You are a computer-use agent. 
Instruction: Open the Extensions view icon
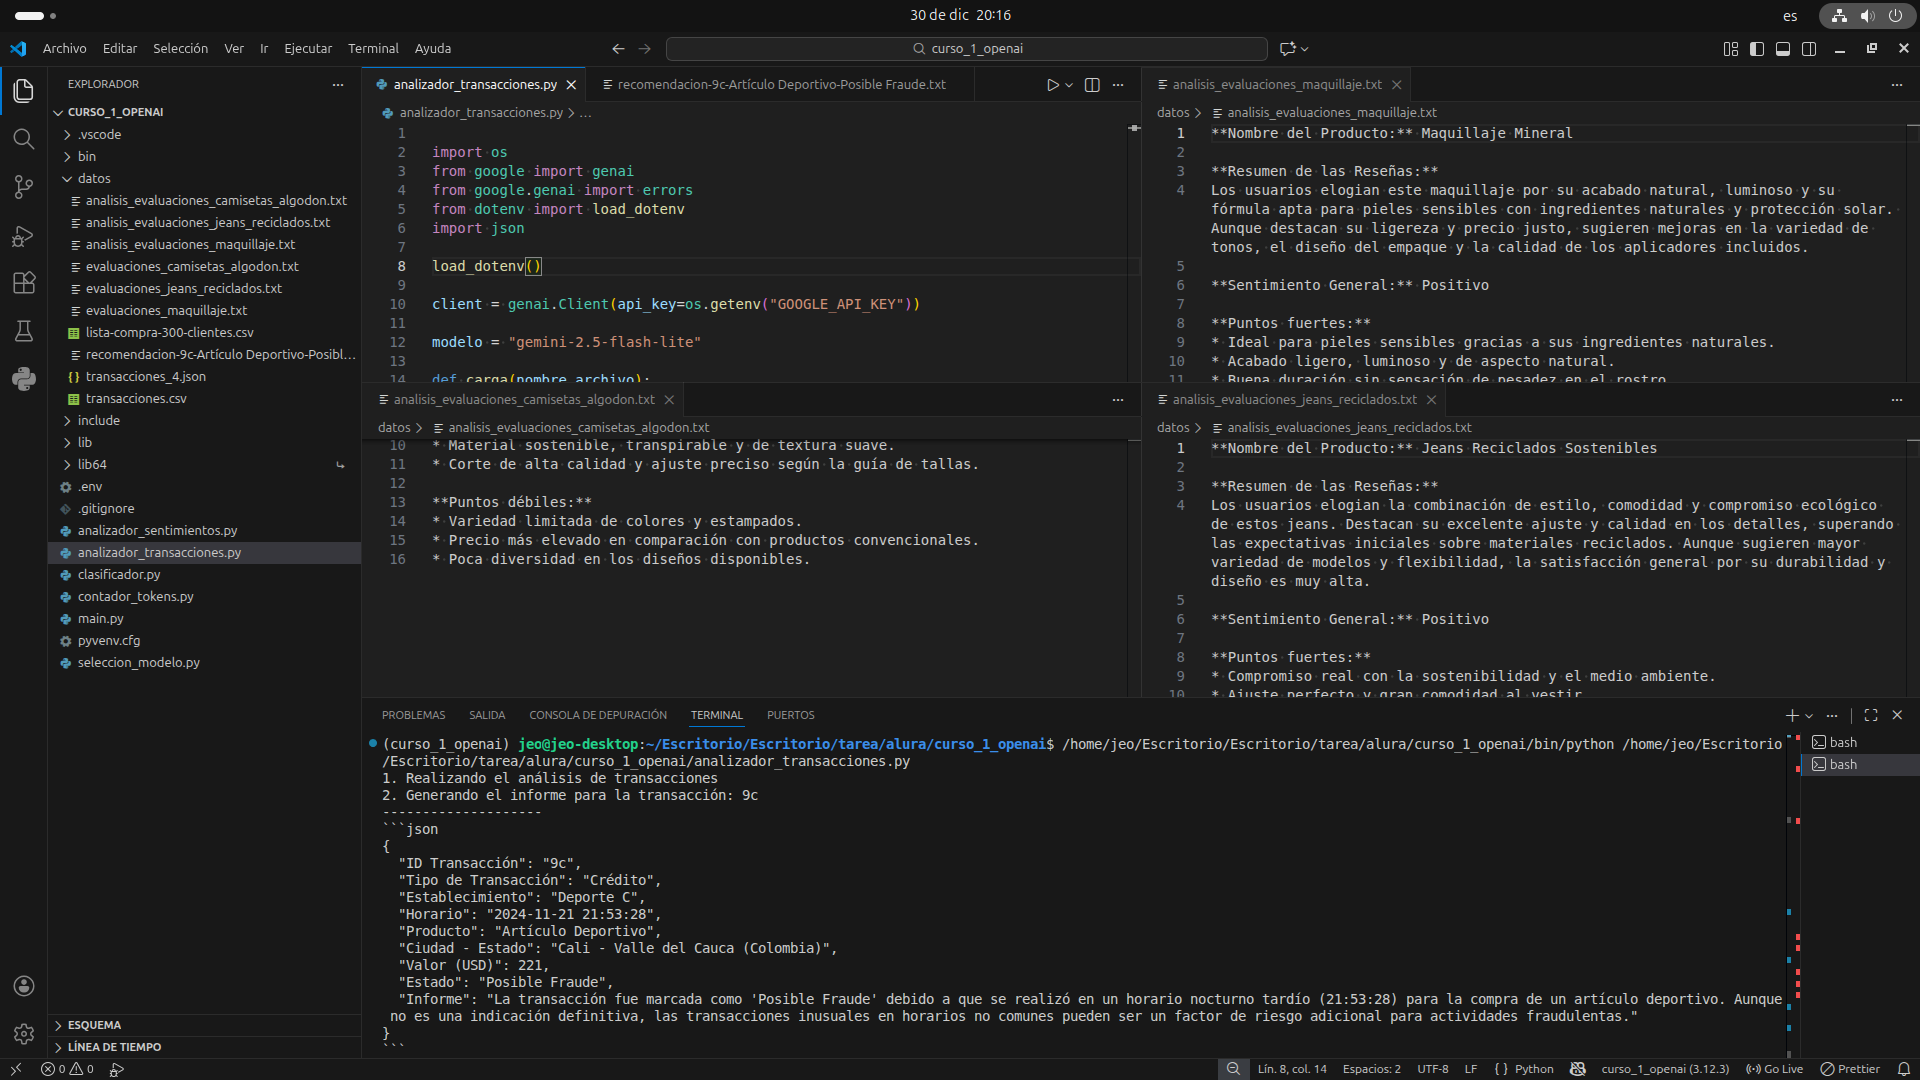[24, 283]
